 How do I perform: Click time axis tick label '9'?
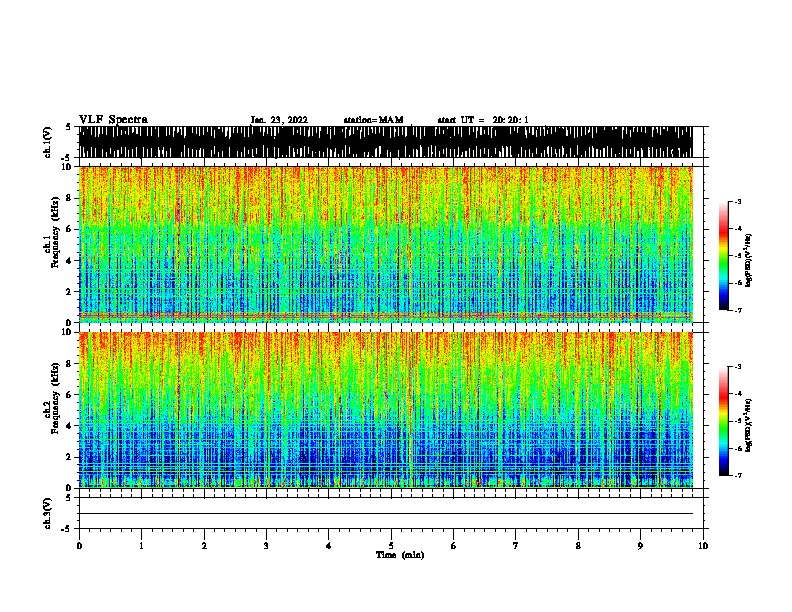[640, 546]
